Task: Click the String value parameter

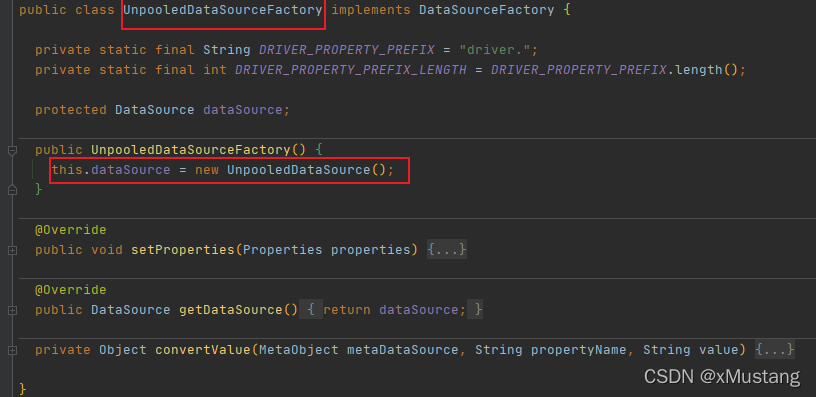Action: (691, 350)
